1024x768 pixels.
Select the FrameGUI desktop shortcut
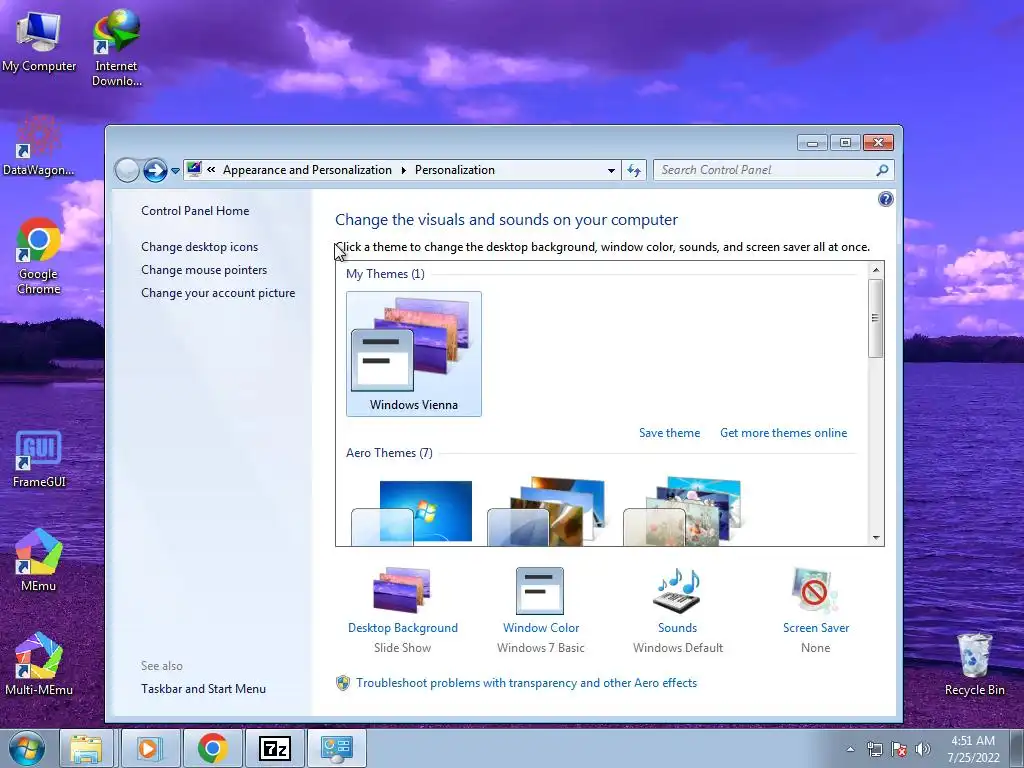pyautogui.click(x=39, y=459)
